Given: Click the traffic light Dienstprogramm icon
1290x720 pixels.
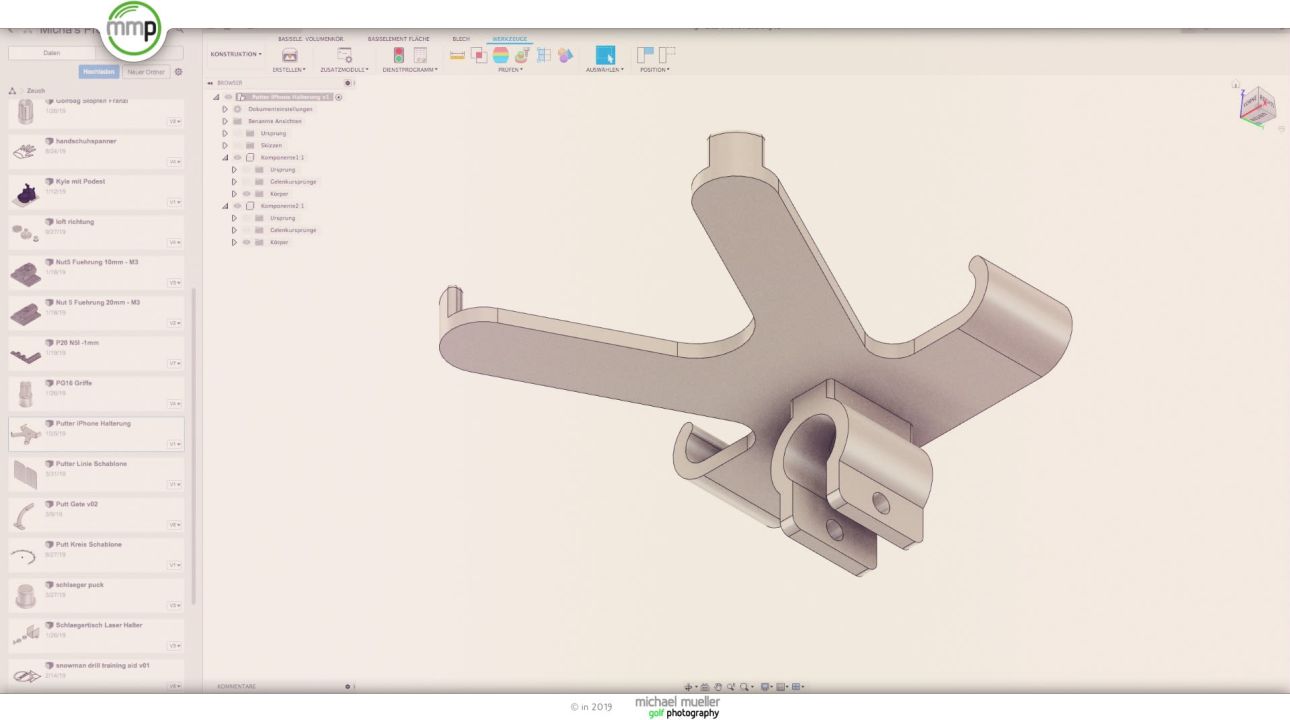Looking at the screenshot, I should (x=398, y=55).
